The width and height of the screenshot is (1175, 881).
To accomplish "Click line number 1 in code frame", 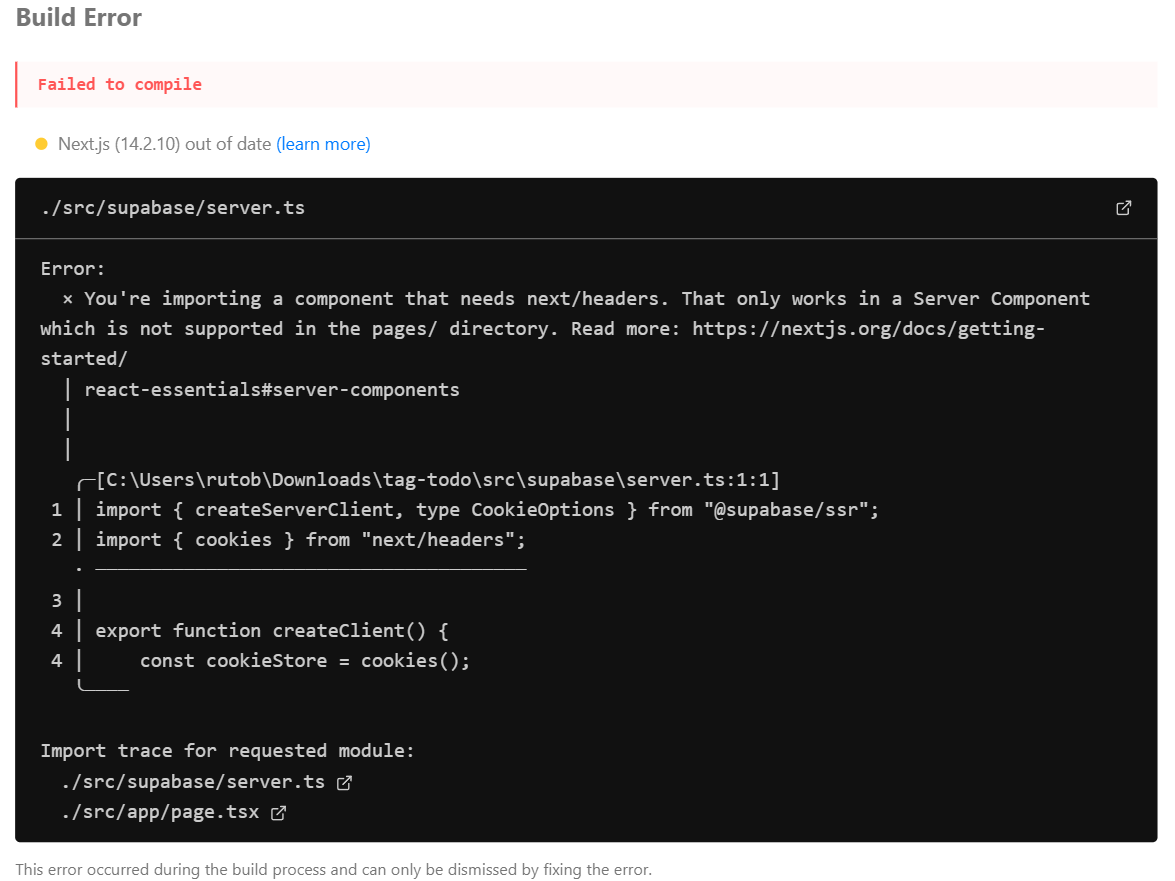I will [x=56, y=510].
